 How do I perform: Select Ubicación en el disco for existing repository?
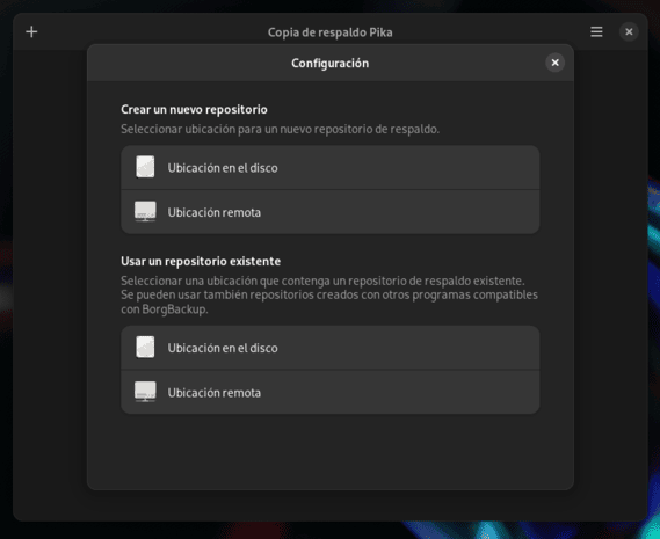click(330, 348)
